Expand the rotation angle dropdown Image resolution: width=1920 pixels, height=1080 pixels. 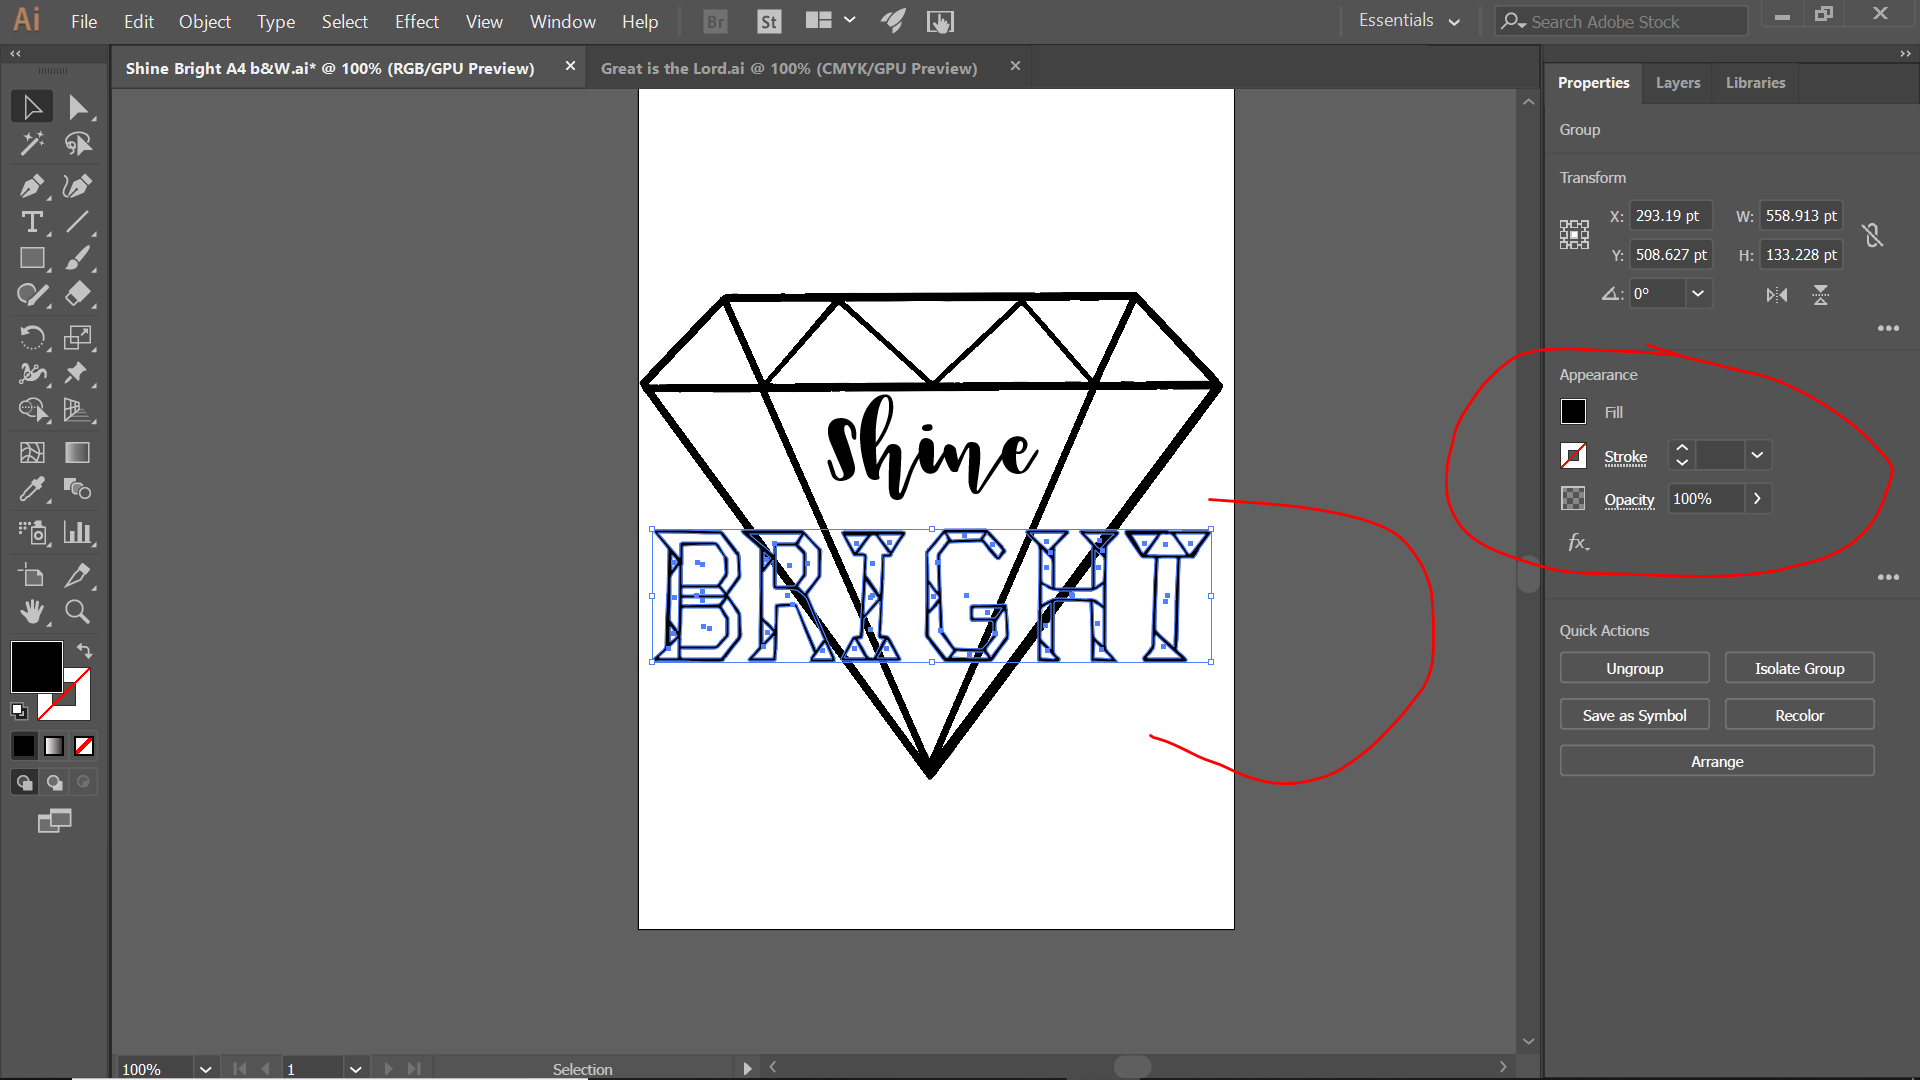click(1698, 294)
